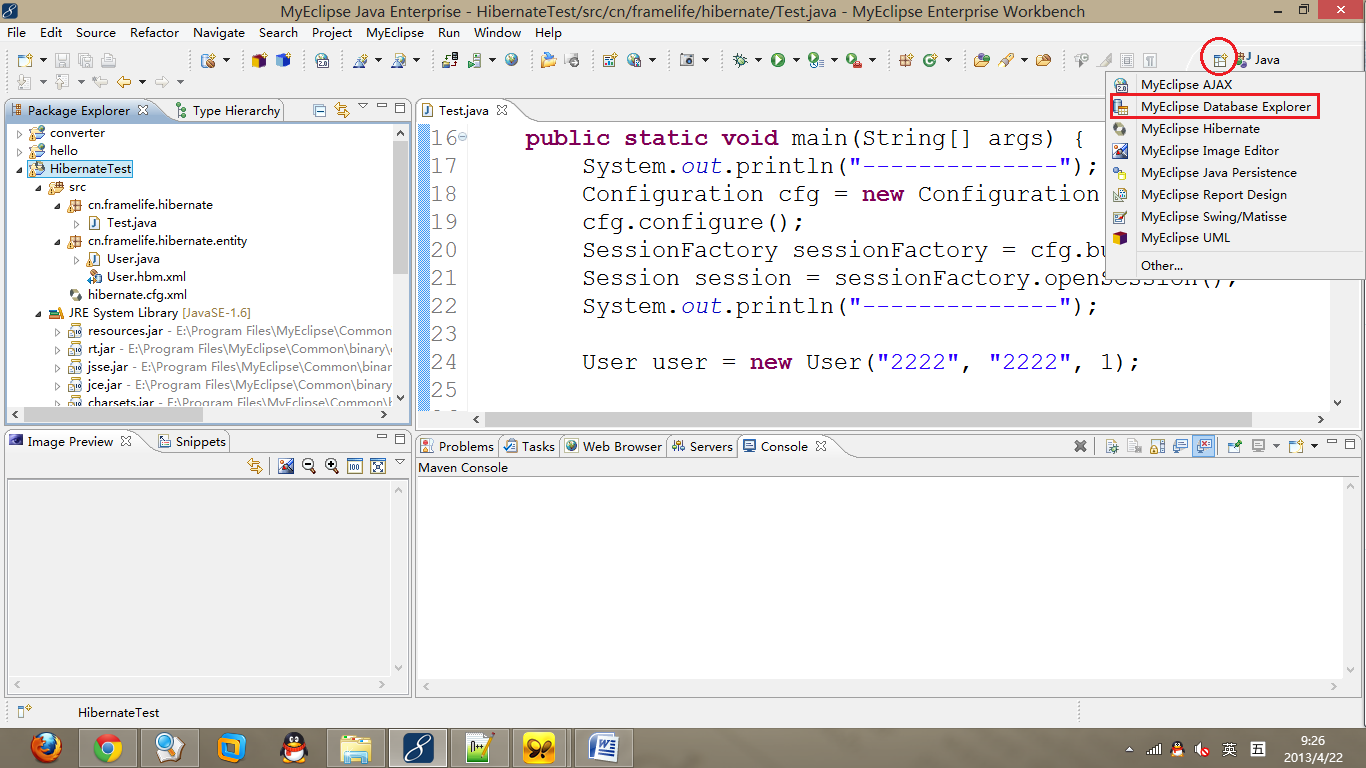The width and height of the screenshot is (1366, 768).
Task: Expand the hello project node
Action: pos(19,151)
